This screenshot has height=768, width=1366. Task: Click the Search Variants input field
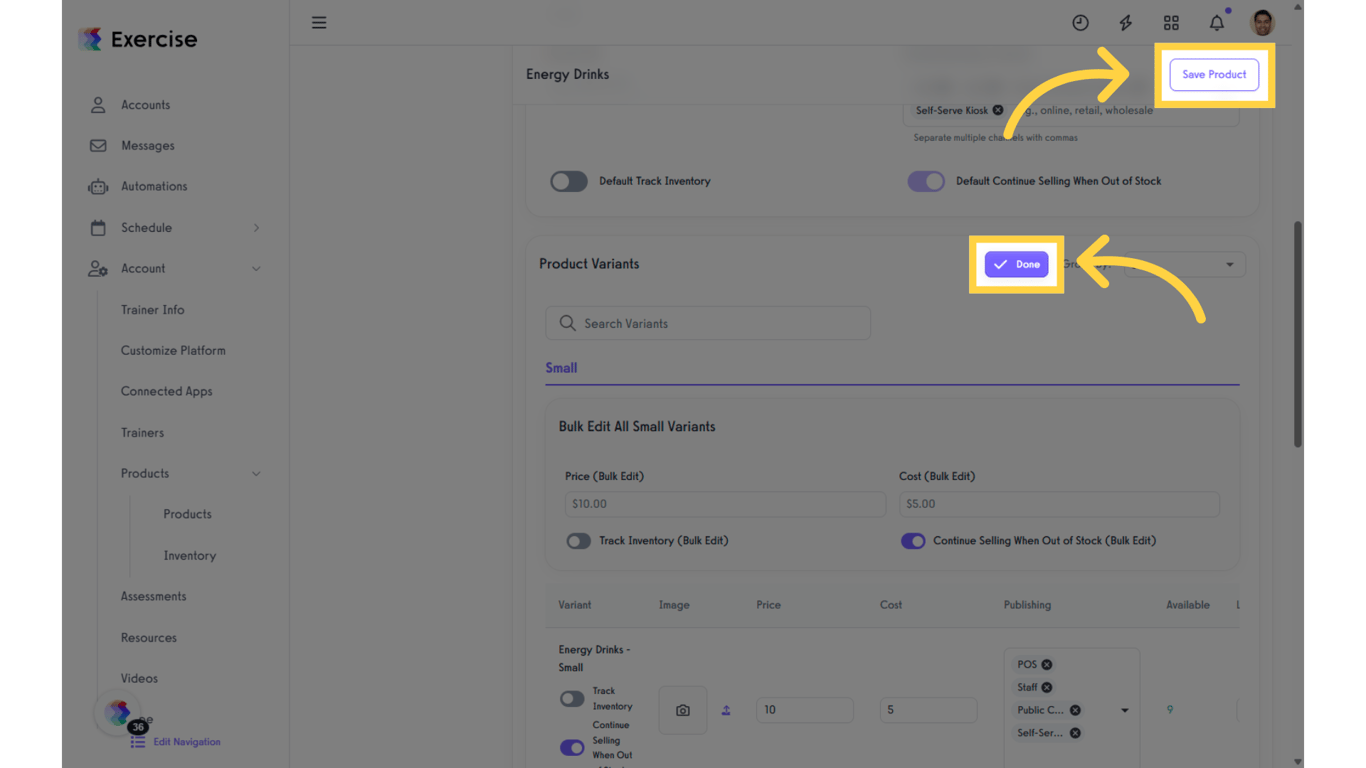coord(707,323)
